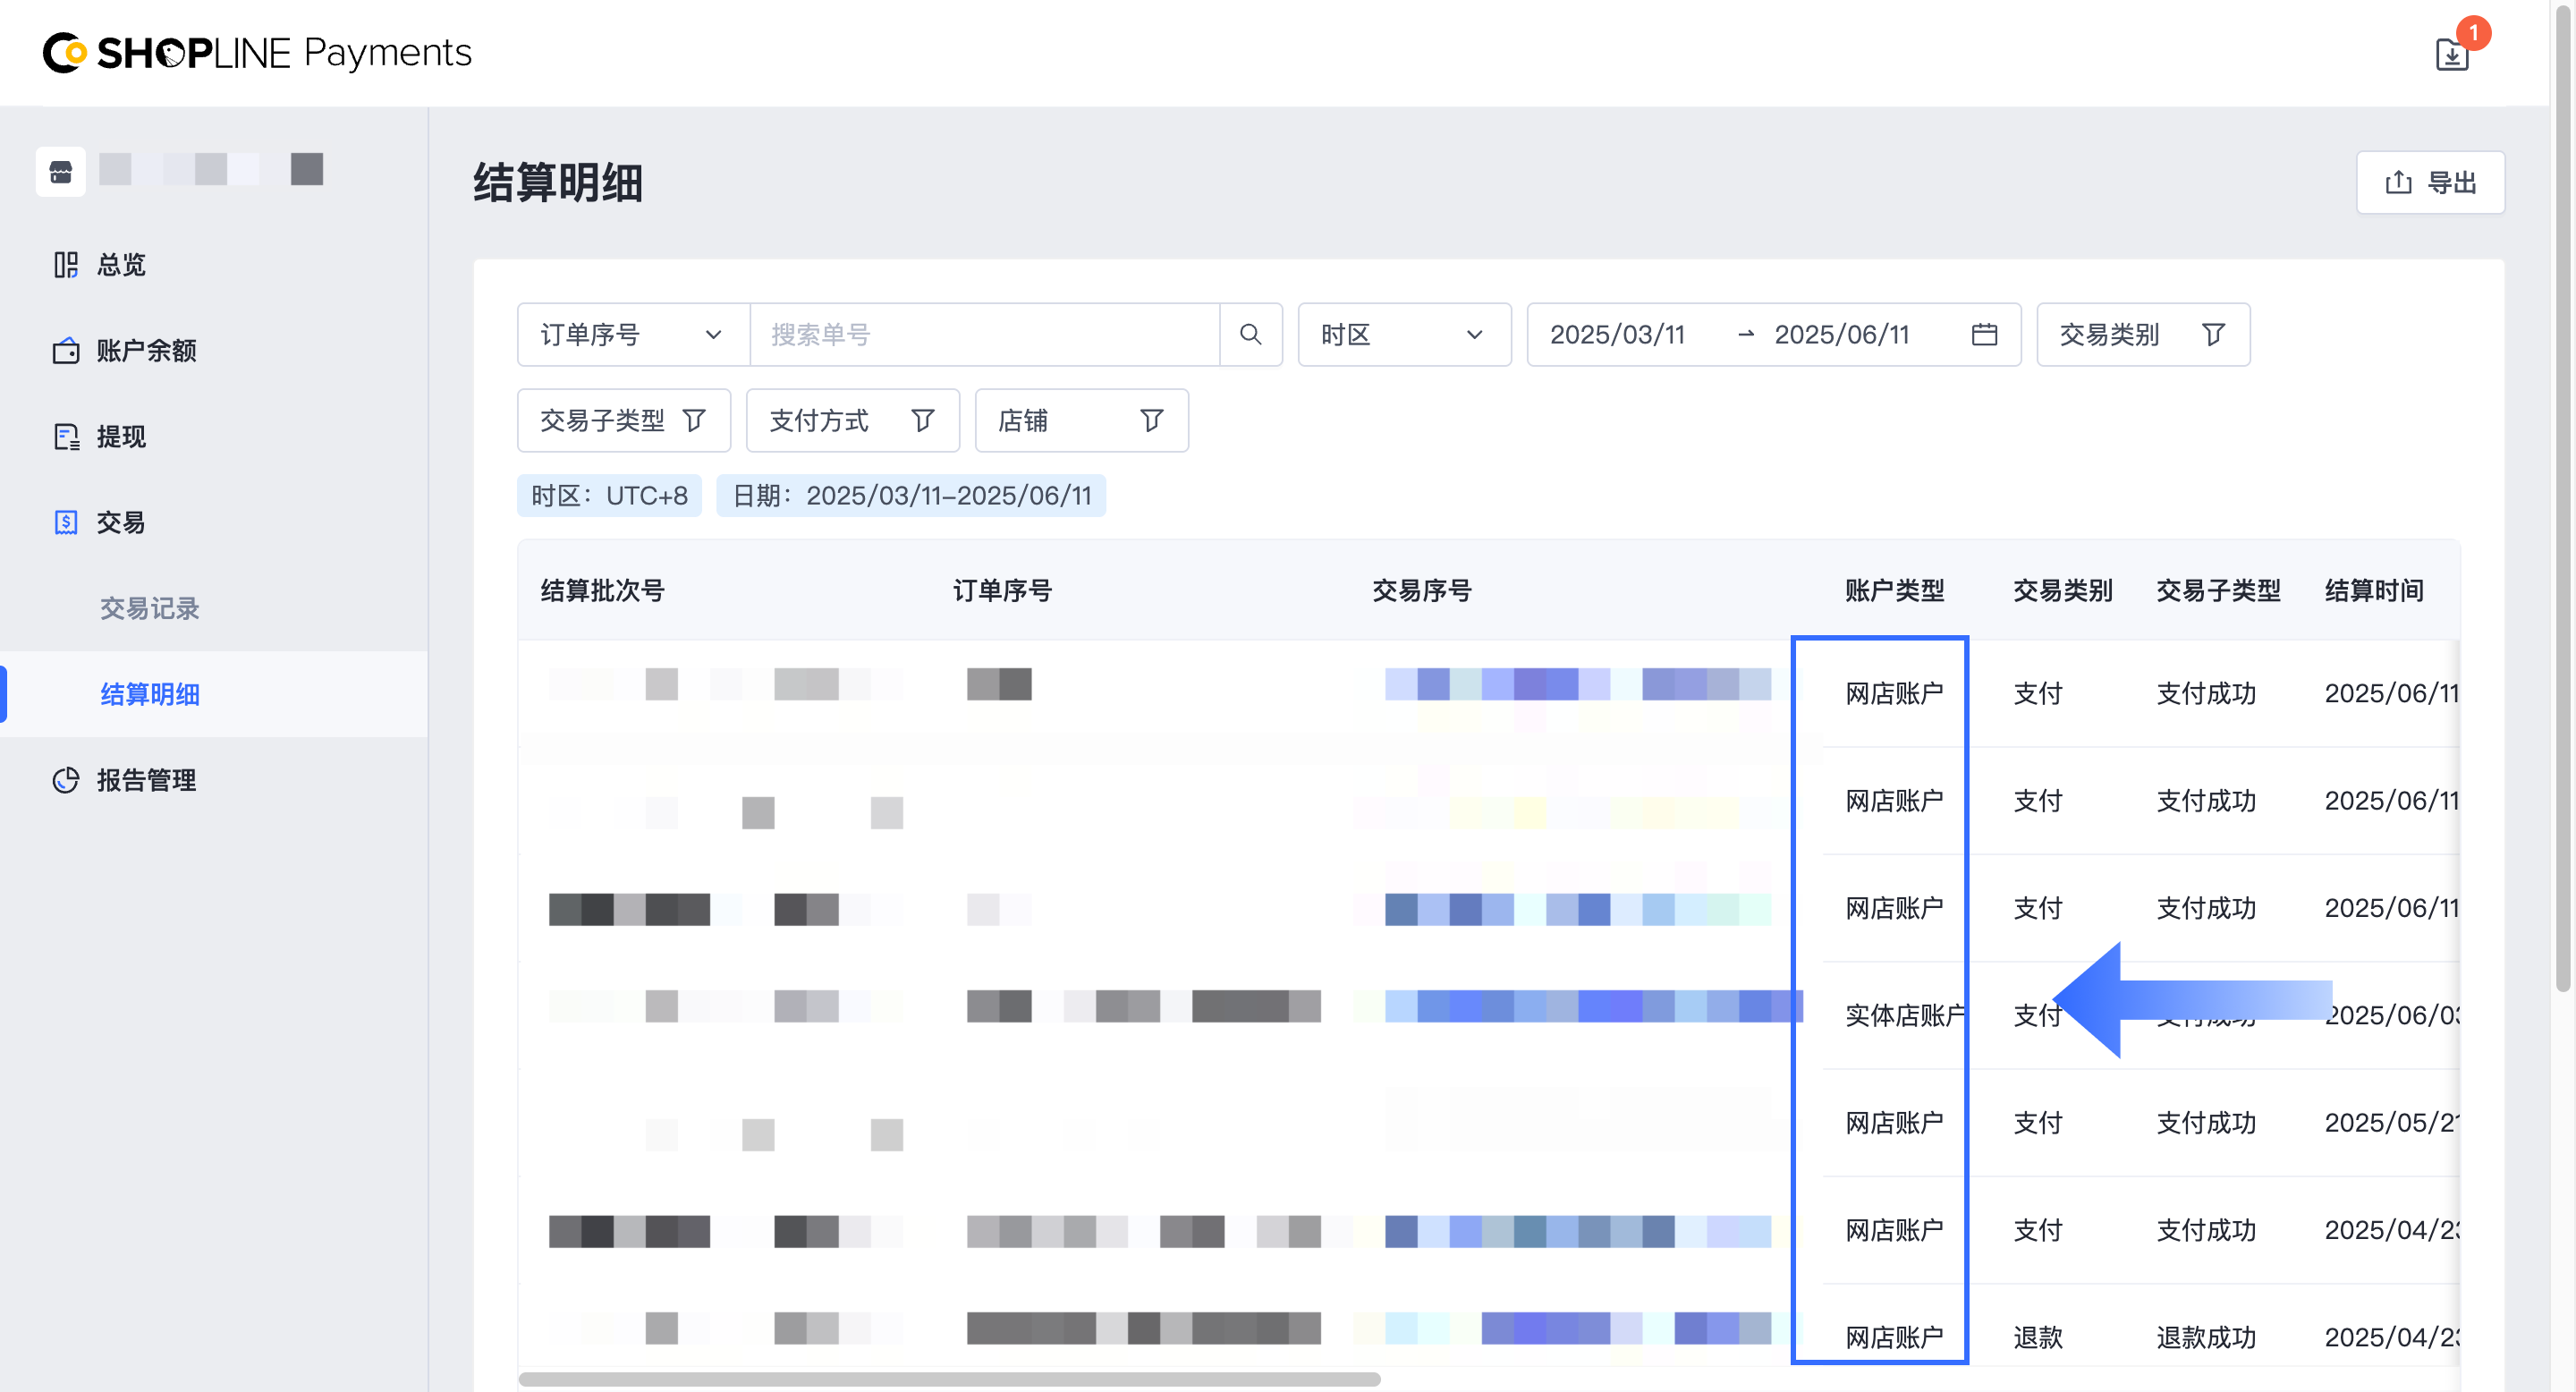Click the 报告管理 pie chart icon
The image size is (2576, 1392).
tap(66, 781)
